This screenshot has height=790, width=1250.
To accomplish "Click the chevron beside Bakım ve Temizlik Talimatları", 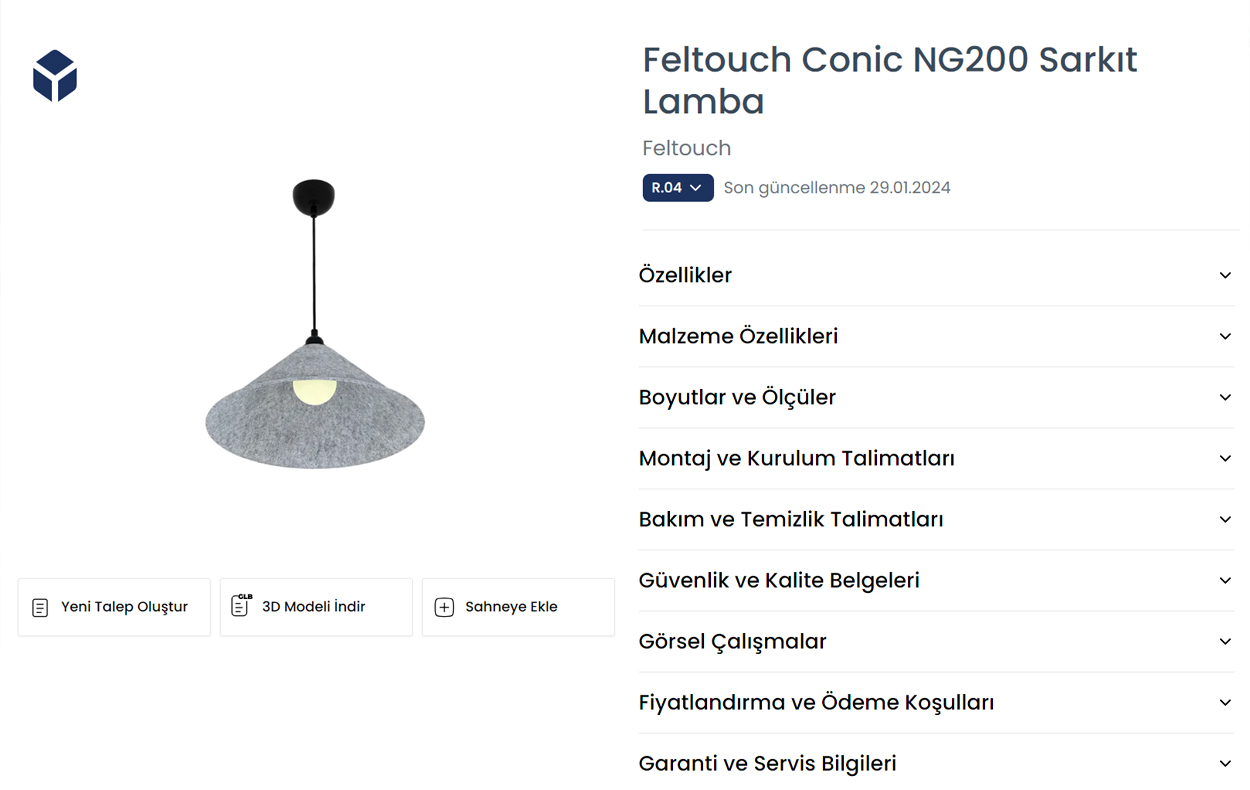I will tap(1225, 519).
